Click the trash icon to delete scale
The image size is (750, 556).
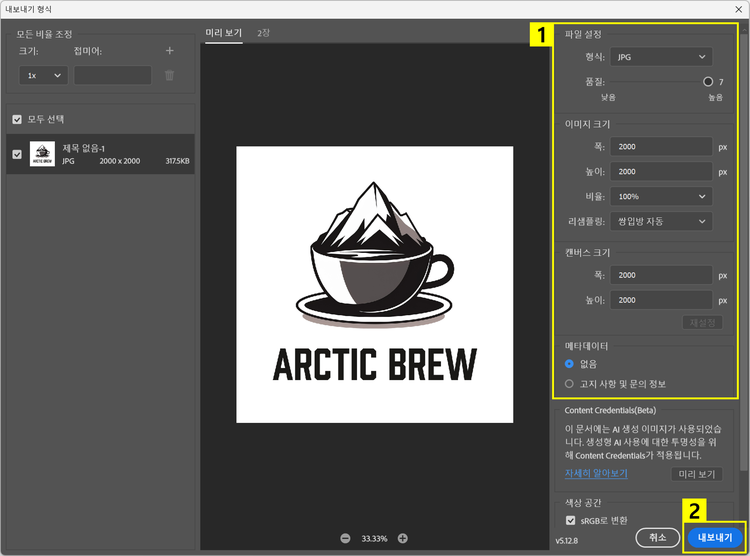169,75
